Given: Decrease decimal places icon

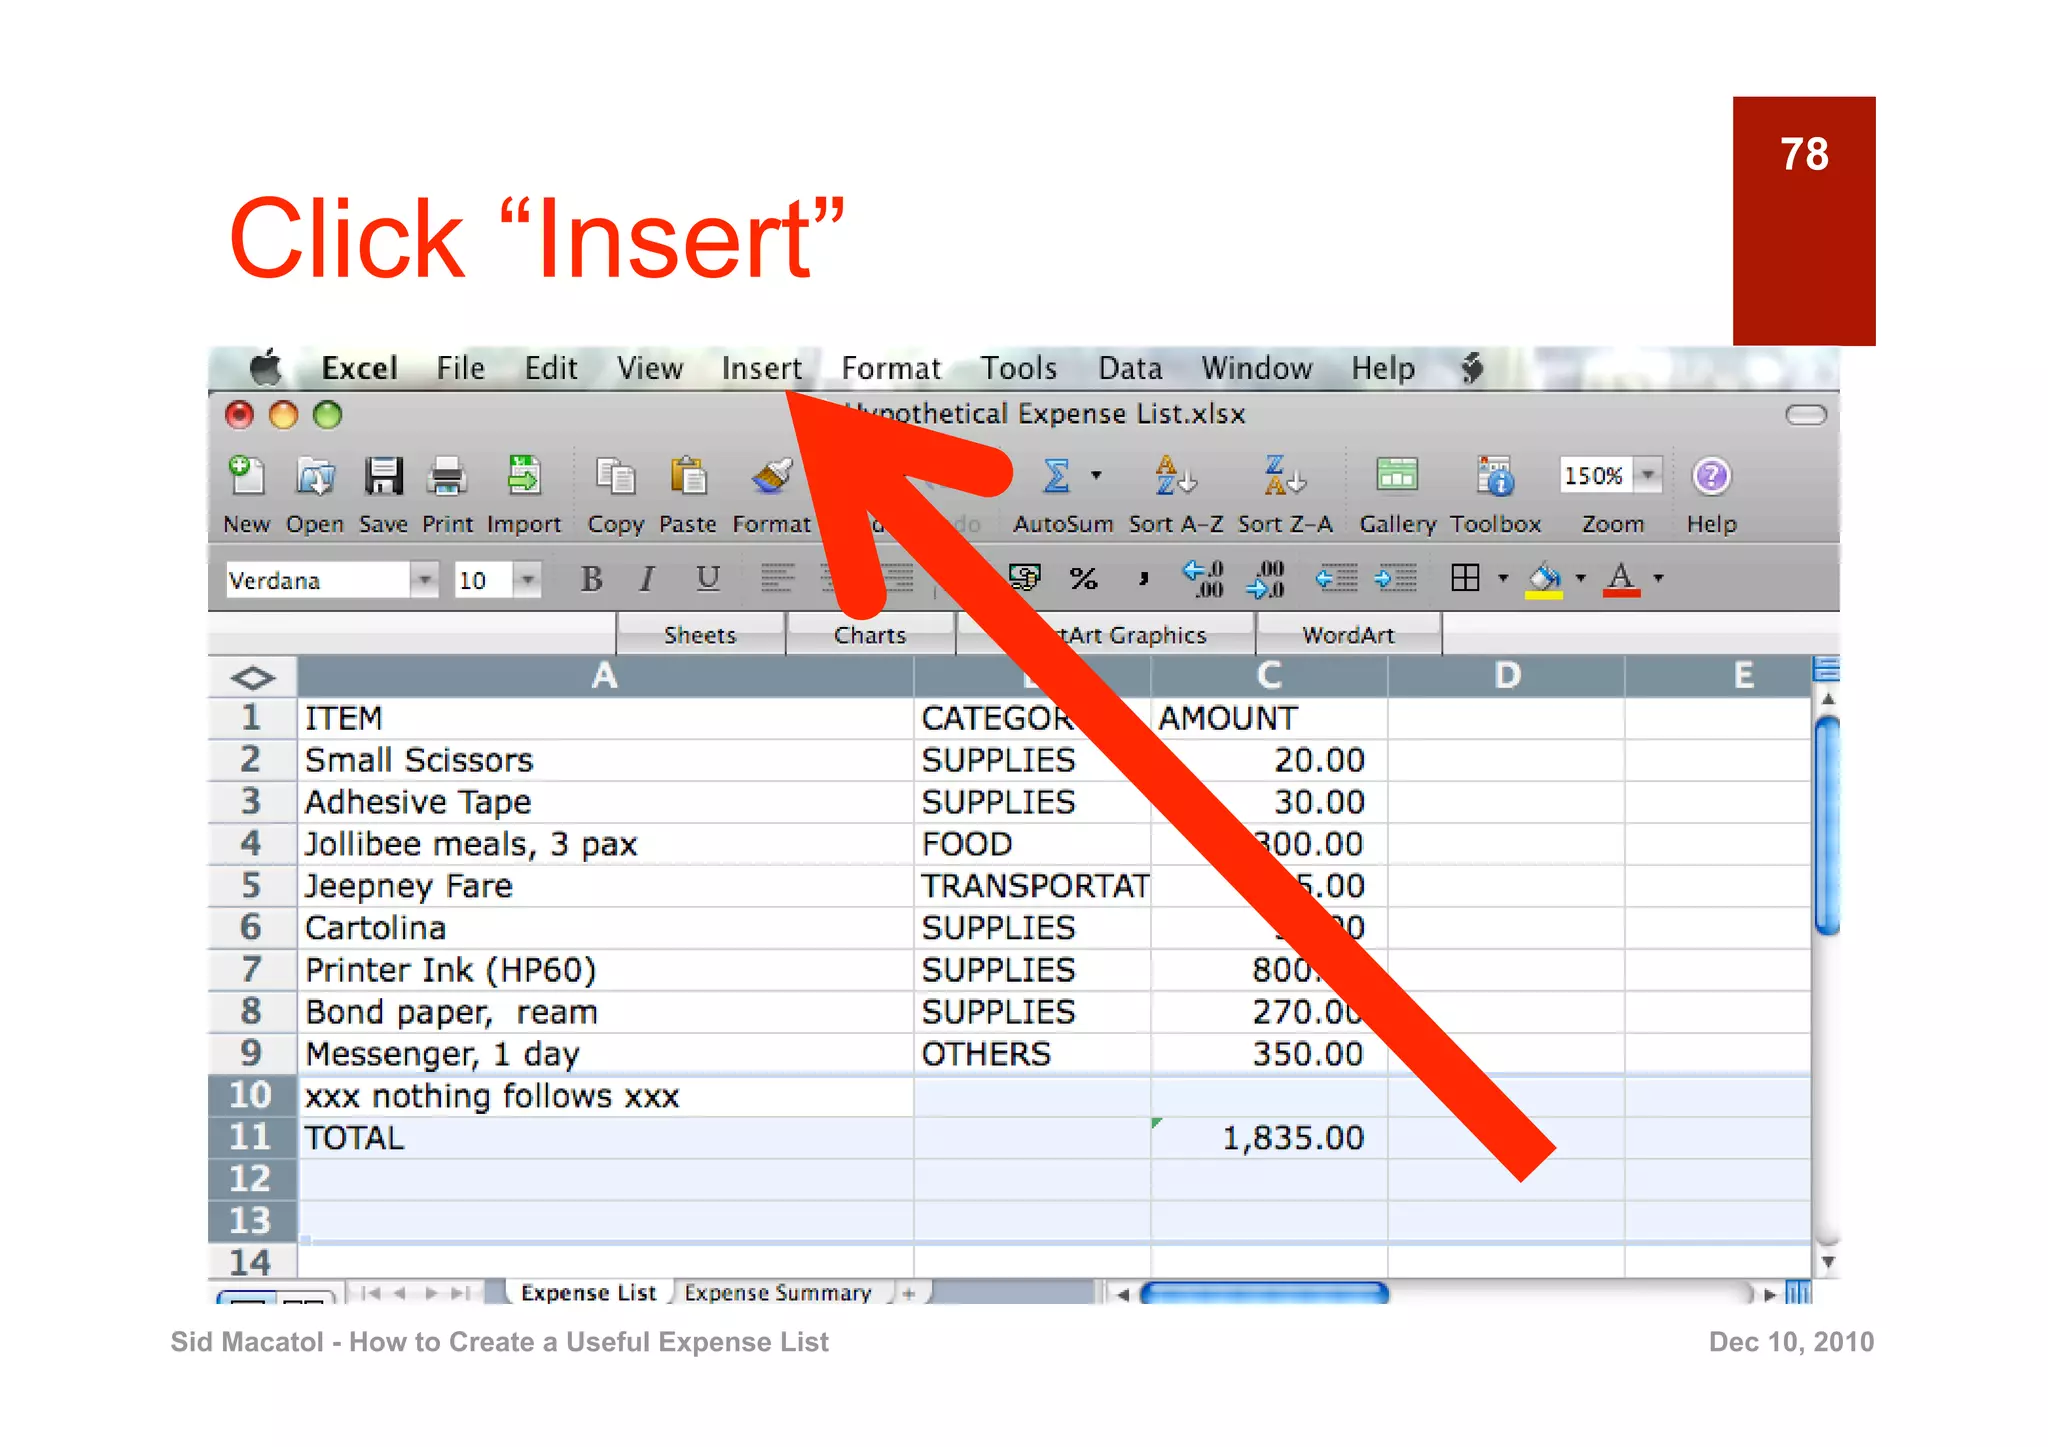Looking at the screenshot, I should point(1265,578).
